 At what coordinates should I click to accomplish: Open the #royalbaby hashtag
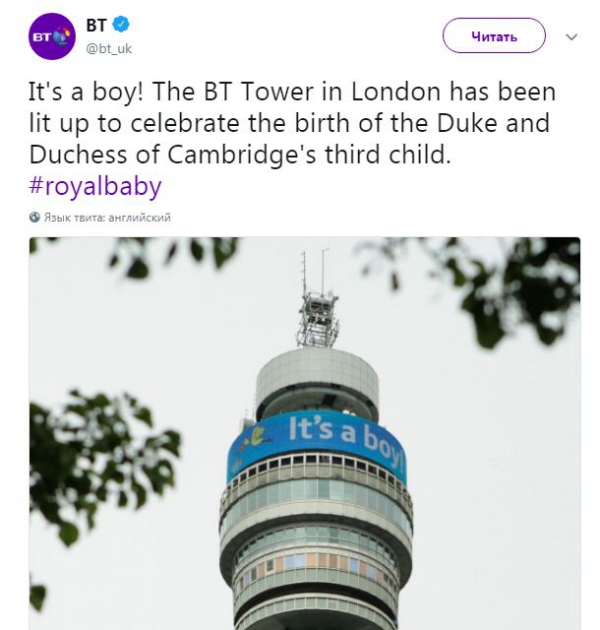click(95, 186)
